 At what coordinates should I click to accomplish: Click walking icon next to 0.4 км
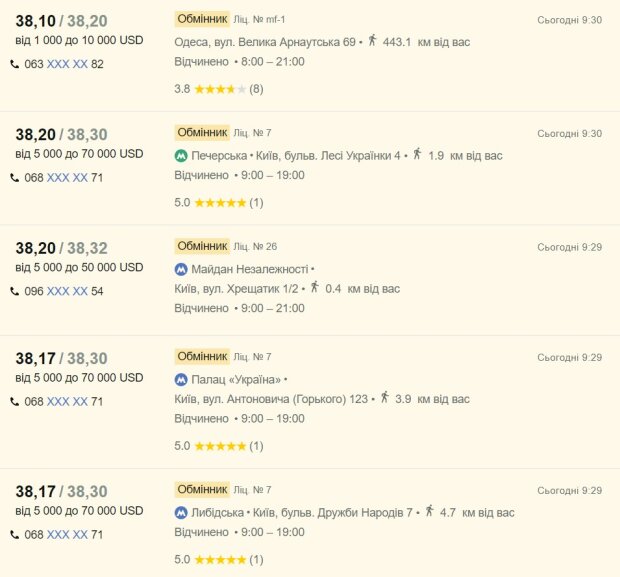click(315, 287)
